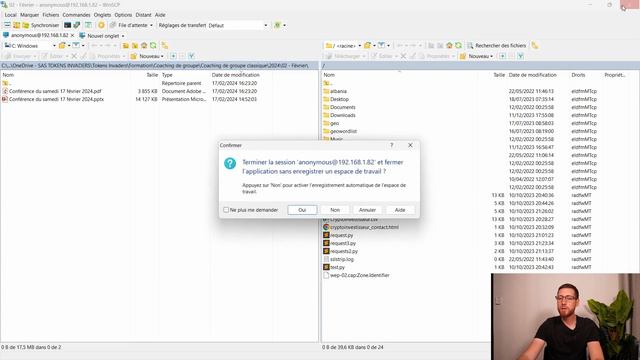Click the albania folder icon

coord(326,91)
